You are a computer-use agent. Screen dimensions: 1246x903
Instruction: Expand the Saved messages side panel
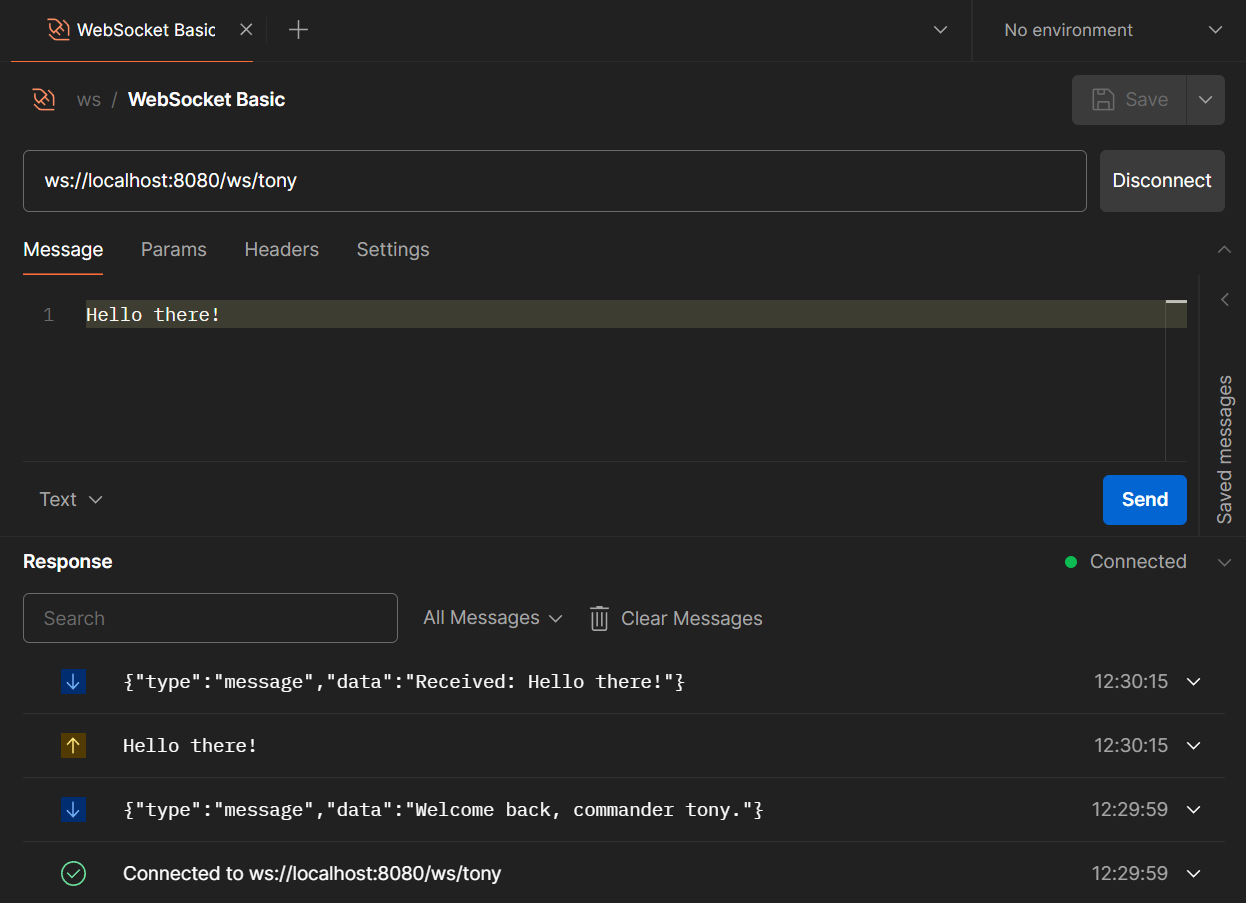(1224, 300)
